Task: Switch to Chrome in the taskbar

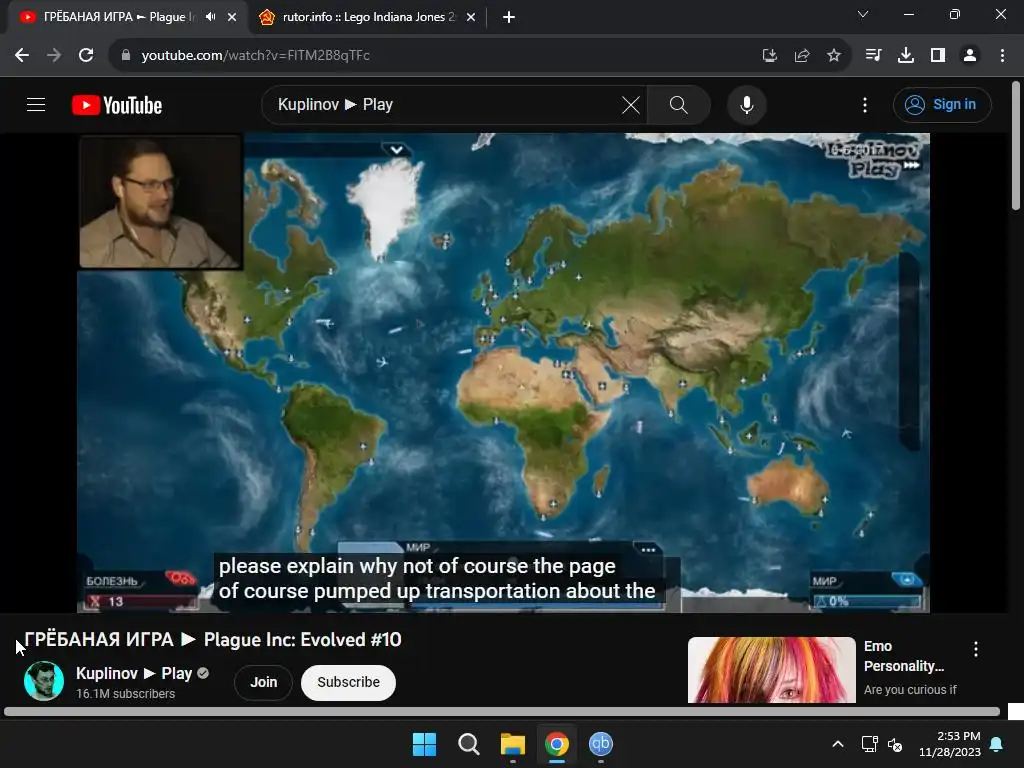Action: pos(556,744)
